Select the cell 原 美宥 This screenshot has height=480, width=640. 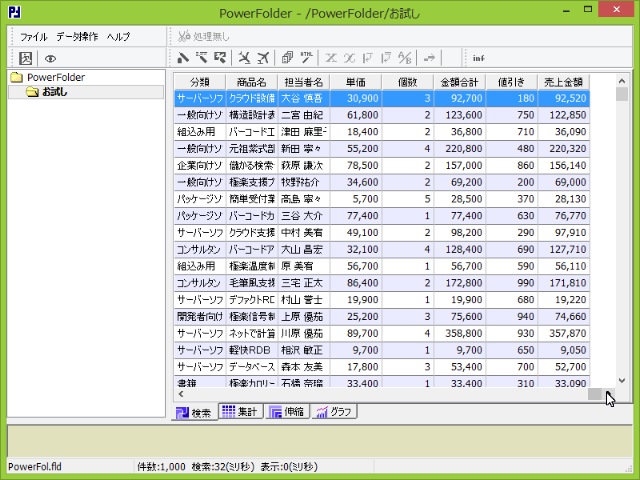(304, 266)
